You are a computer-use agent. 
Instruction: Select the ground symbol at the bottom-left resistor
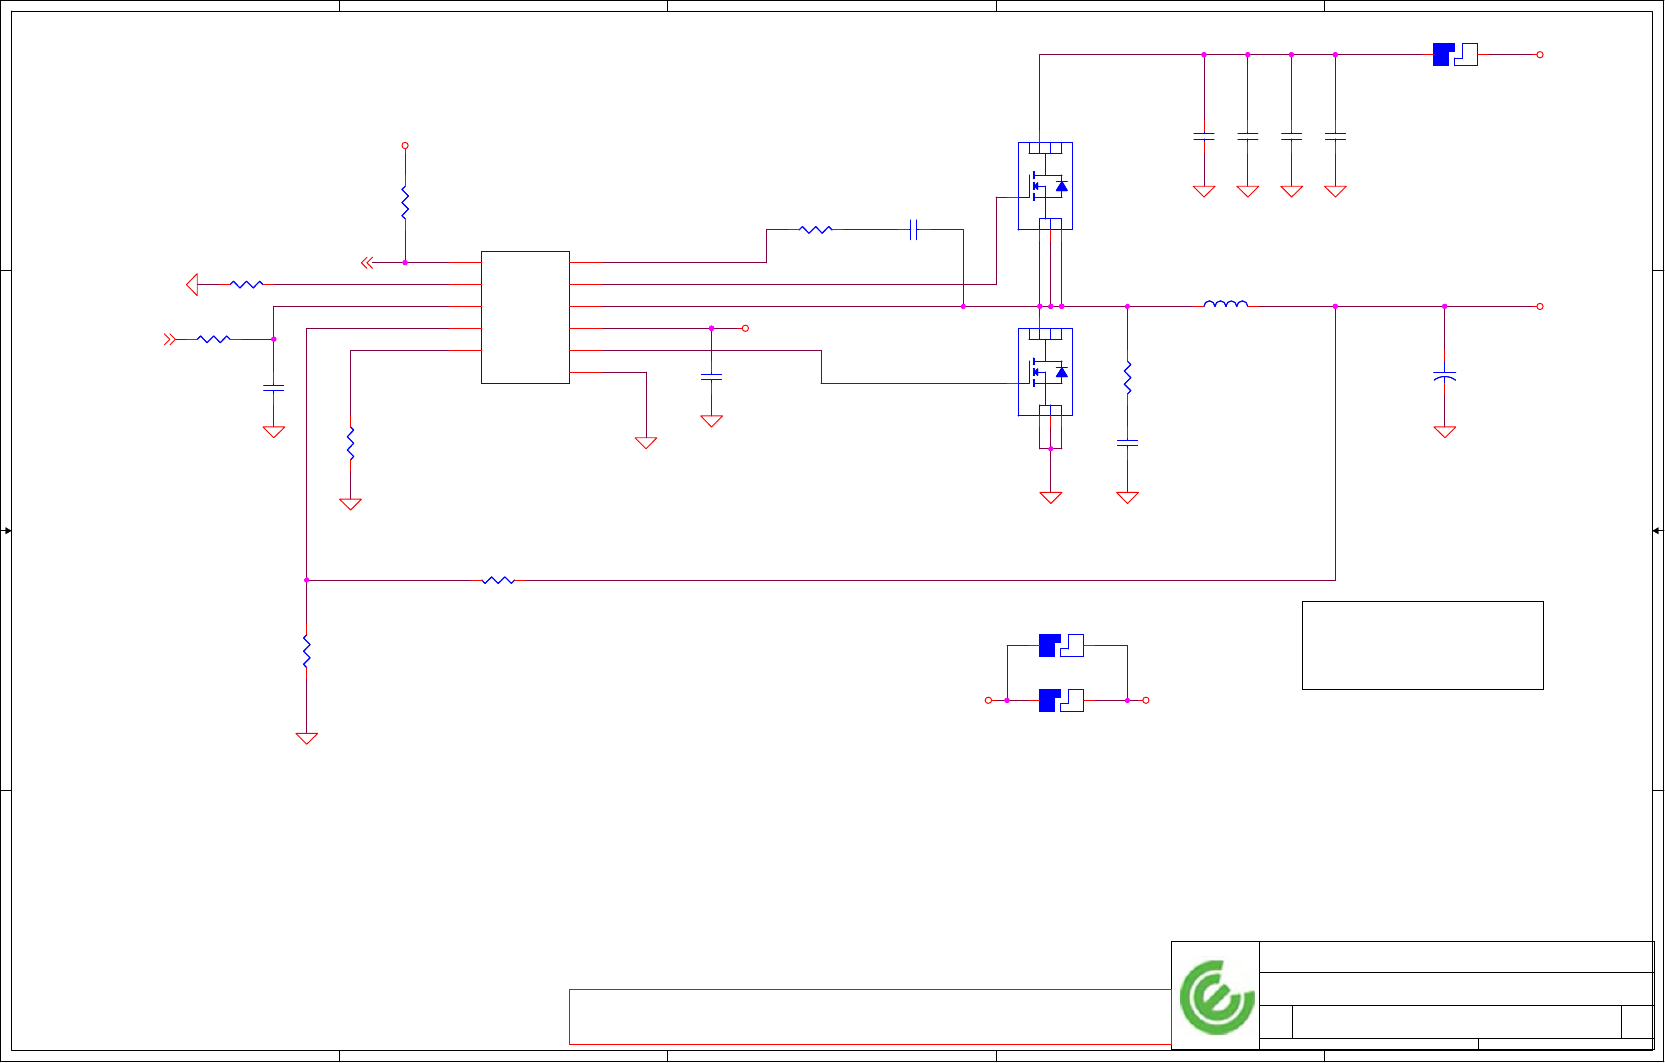pyautogui.click(x=306, y=738)
